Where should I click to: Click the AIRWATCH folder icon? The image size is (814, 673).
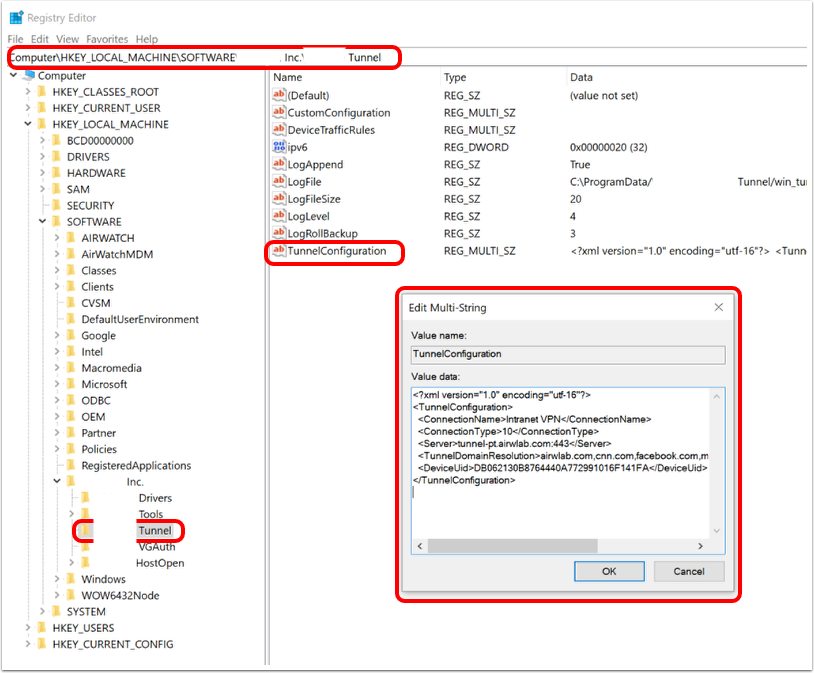(x=71, y=238)
